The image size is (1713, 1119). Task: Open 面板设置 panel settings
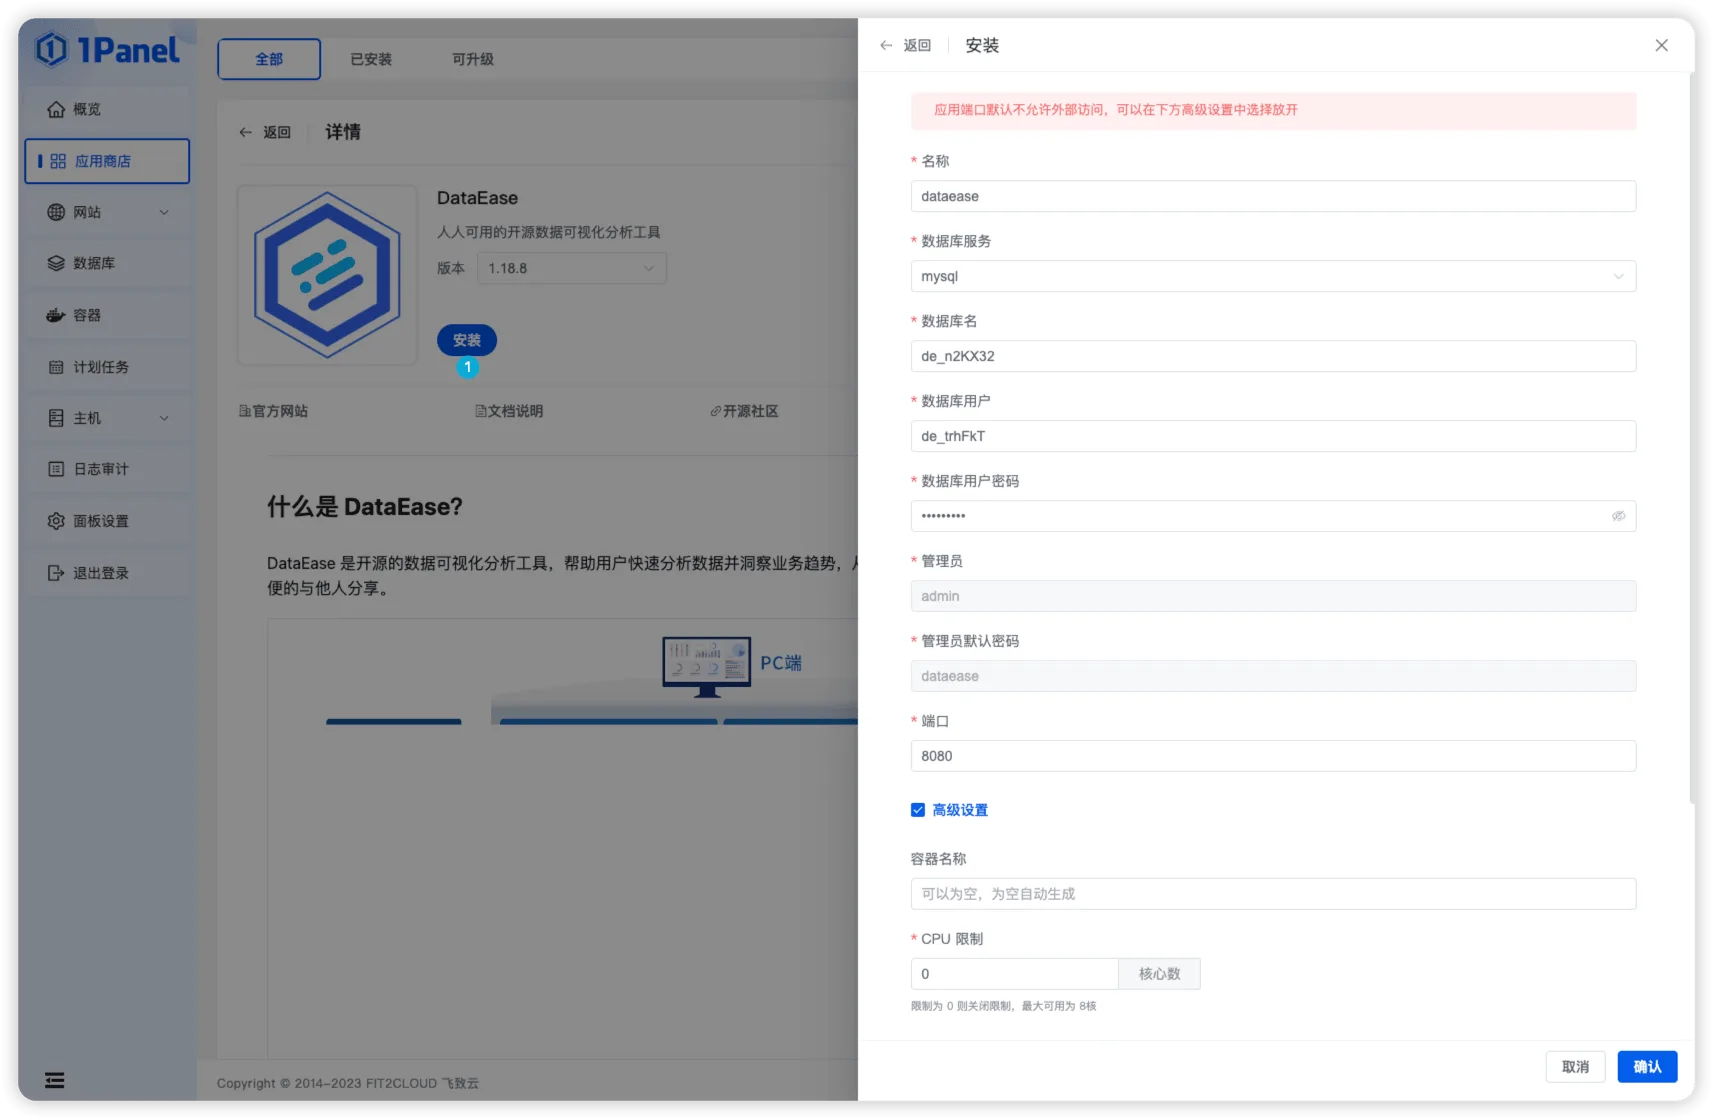pos(107,521)
